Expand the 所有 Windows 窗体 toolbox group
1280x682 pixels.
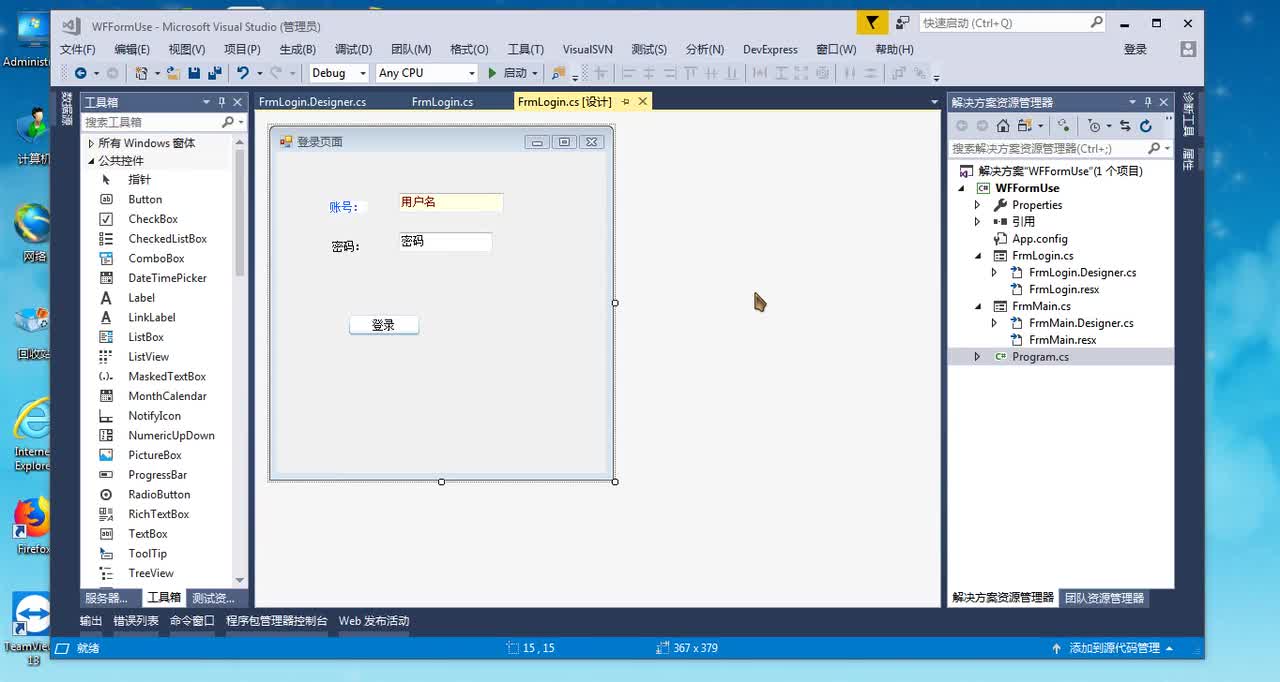click(91, 143)
